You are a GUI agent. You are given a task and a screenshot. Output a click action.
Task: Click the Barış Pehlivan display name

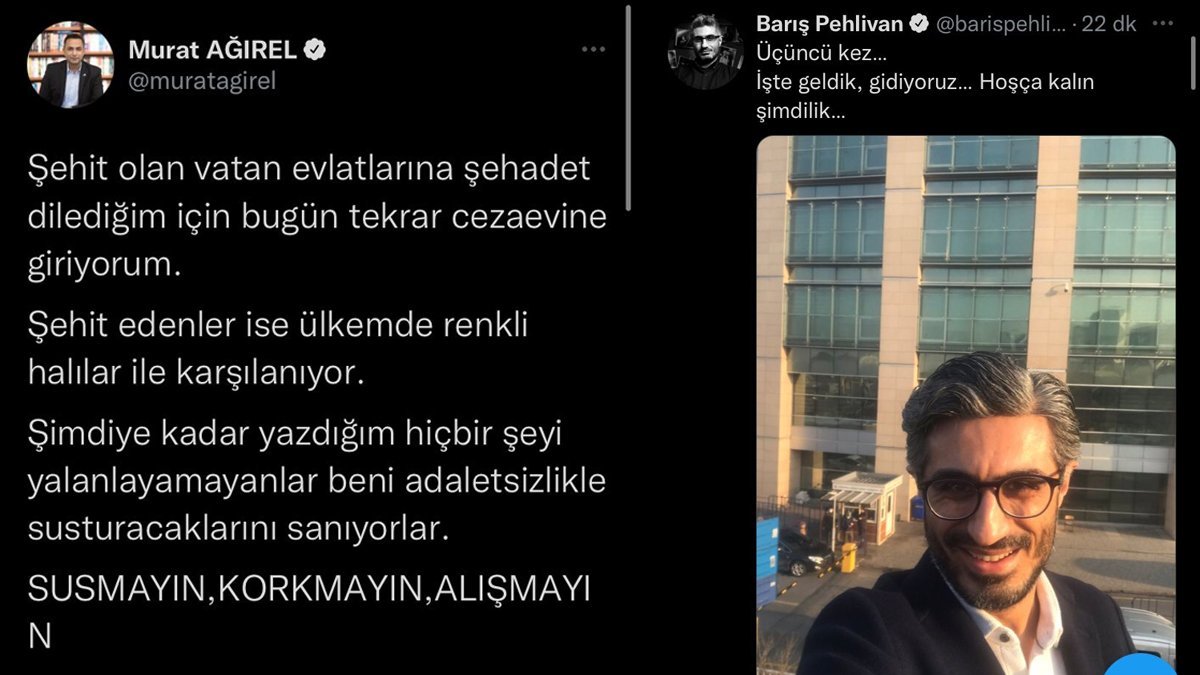coord(830,24)
